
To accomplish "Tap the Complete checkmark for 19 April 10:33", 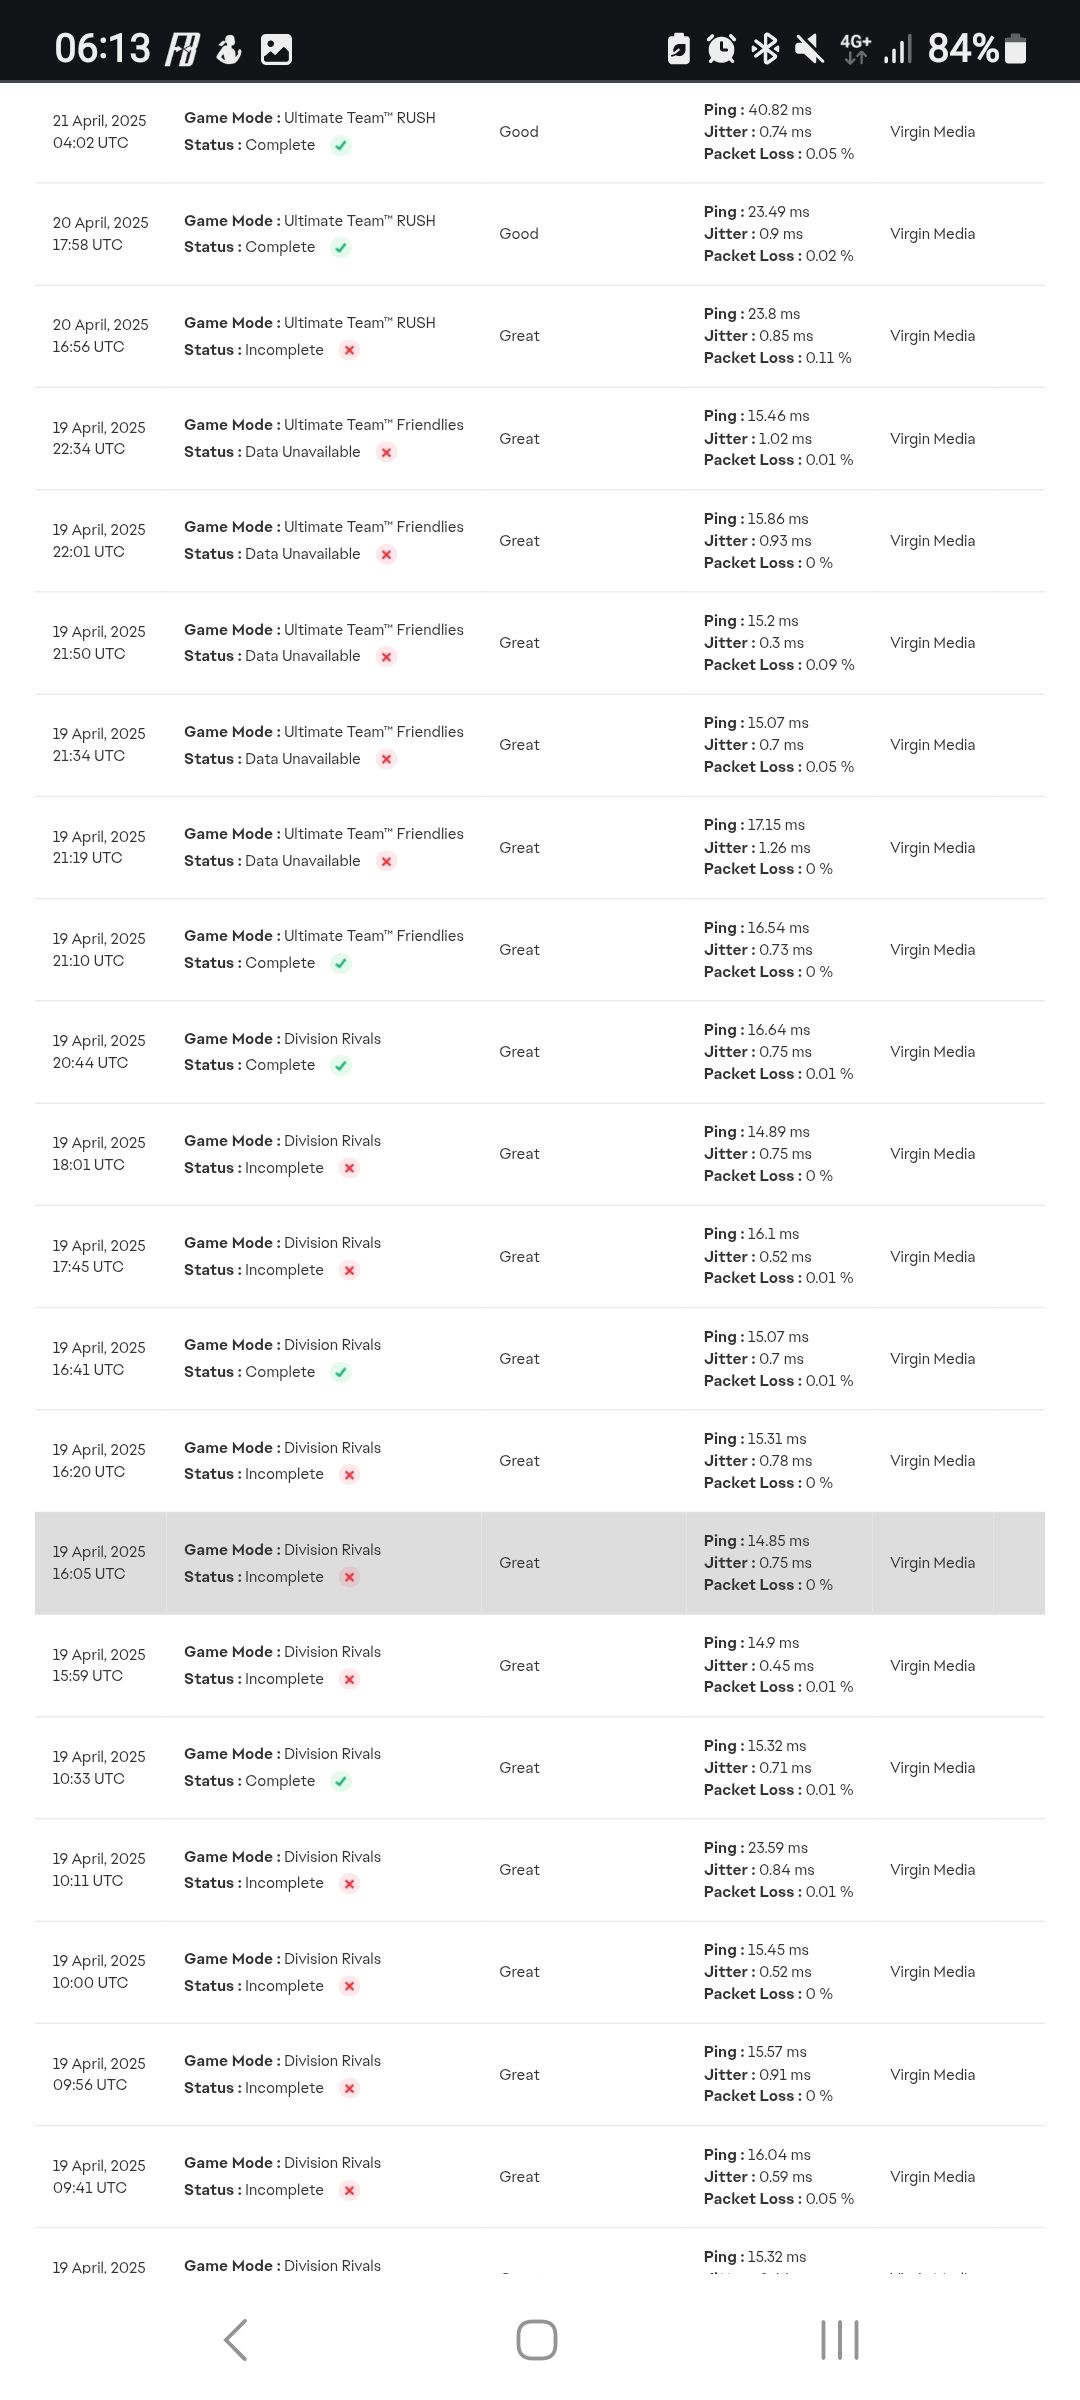I will click(x=341, y=1781).
